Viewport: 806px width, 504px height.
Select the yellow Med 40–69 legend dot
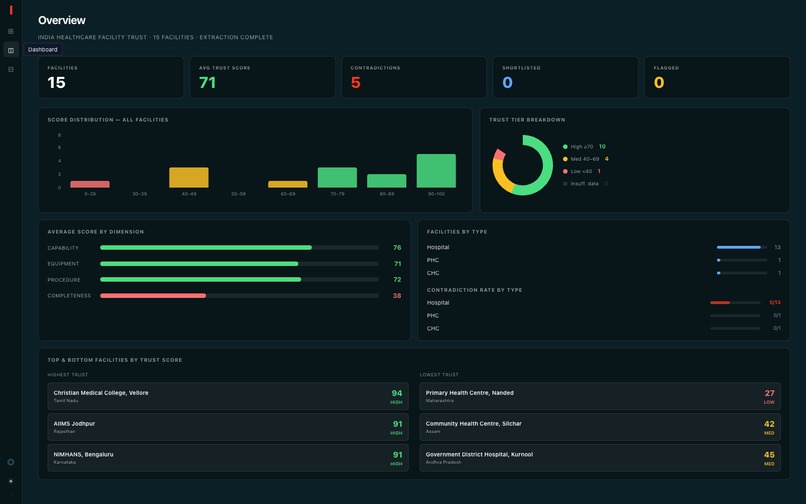(x=565, y=159)
